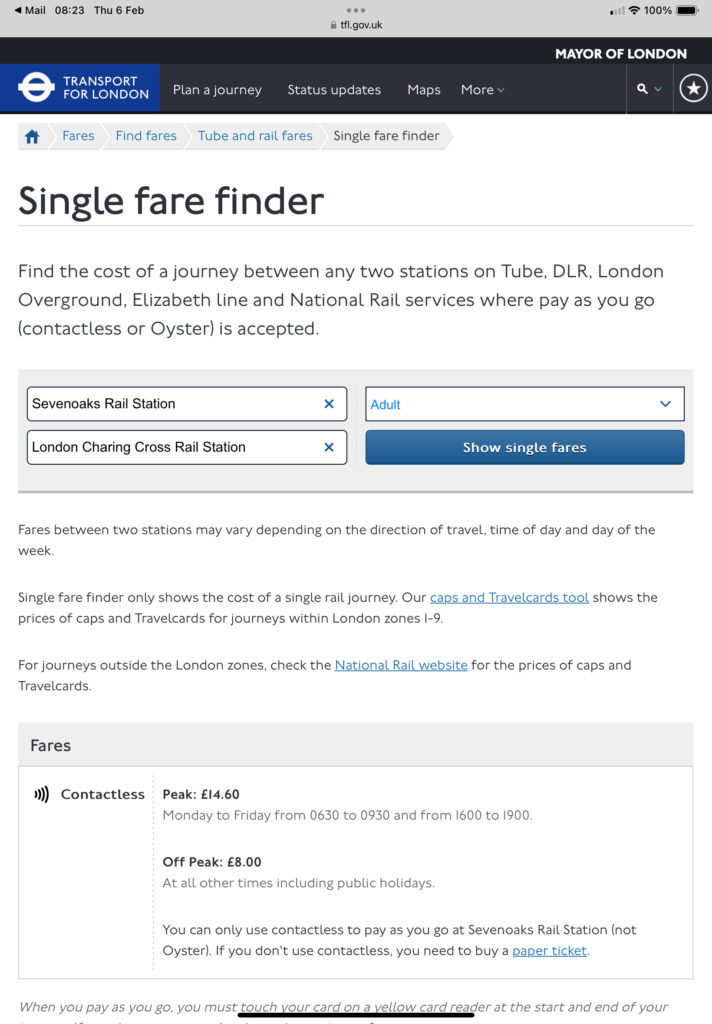Go to home via house breadcrumb icon

coord(32,136)
